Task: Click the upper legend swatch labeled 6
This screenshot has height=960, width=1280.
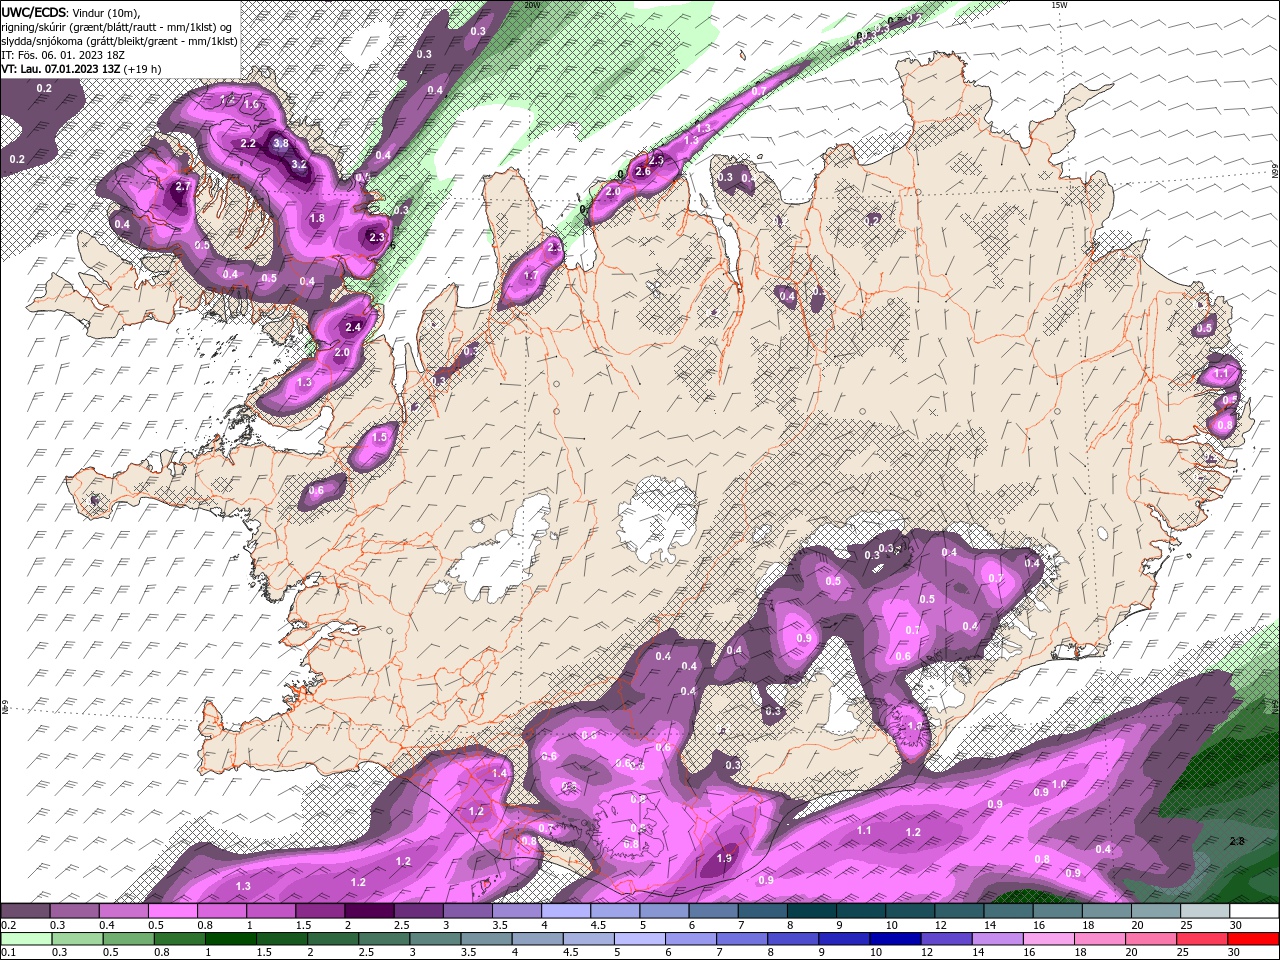Action: tap(712, 911)
